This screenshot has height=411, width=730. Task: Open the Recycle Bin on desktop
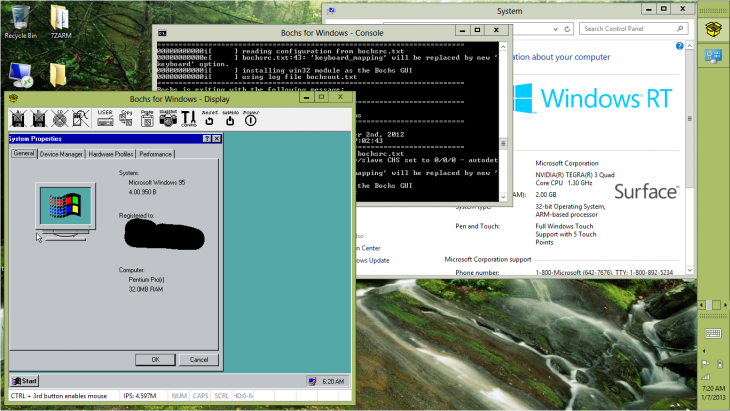[20, 20]
